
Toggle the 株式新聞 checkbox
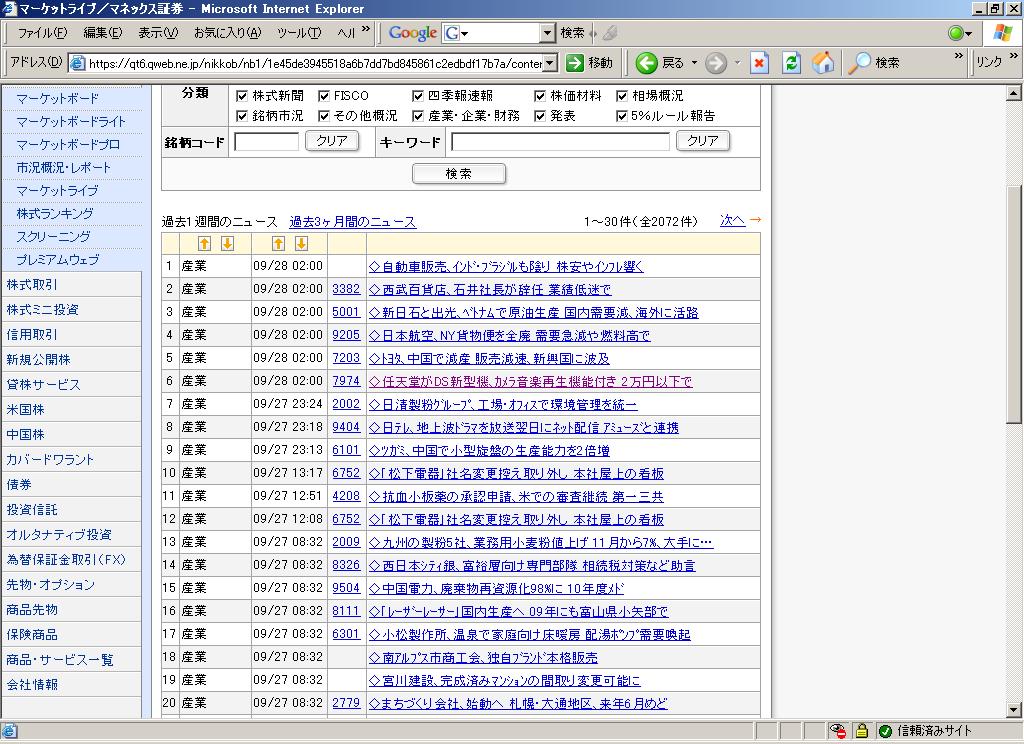(242, 96)
